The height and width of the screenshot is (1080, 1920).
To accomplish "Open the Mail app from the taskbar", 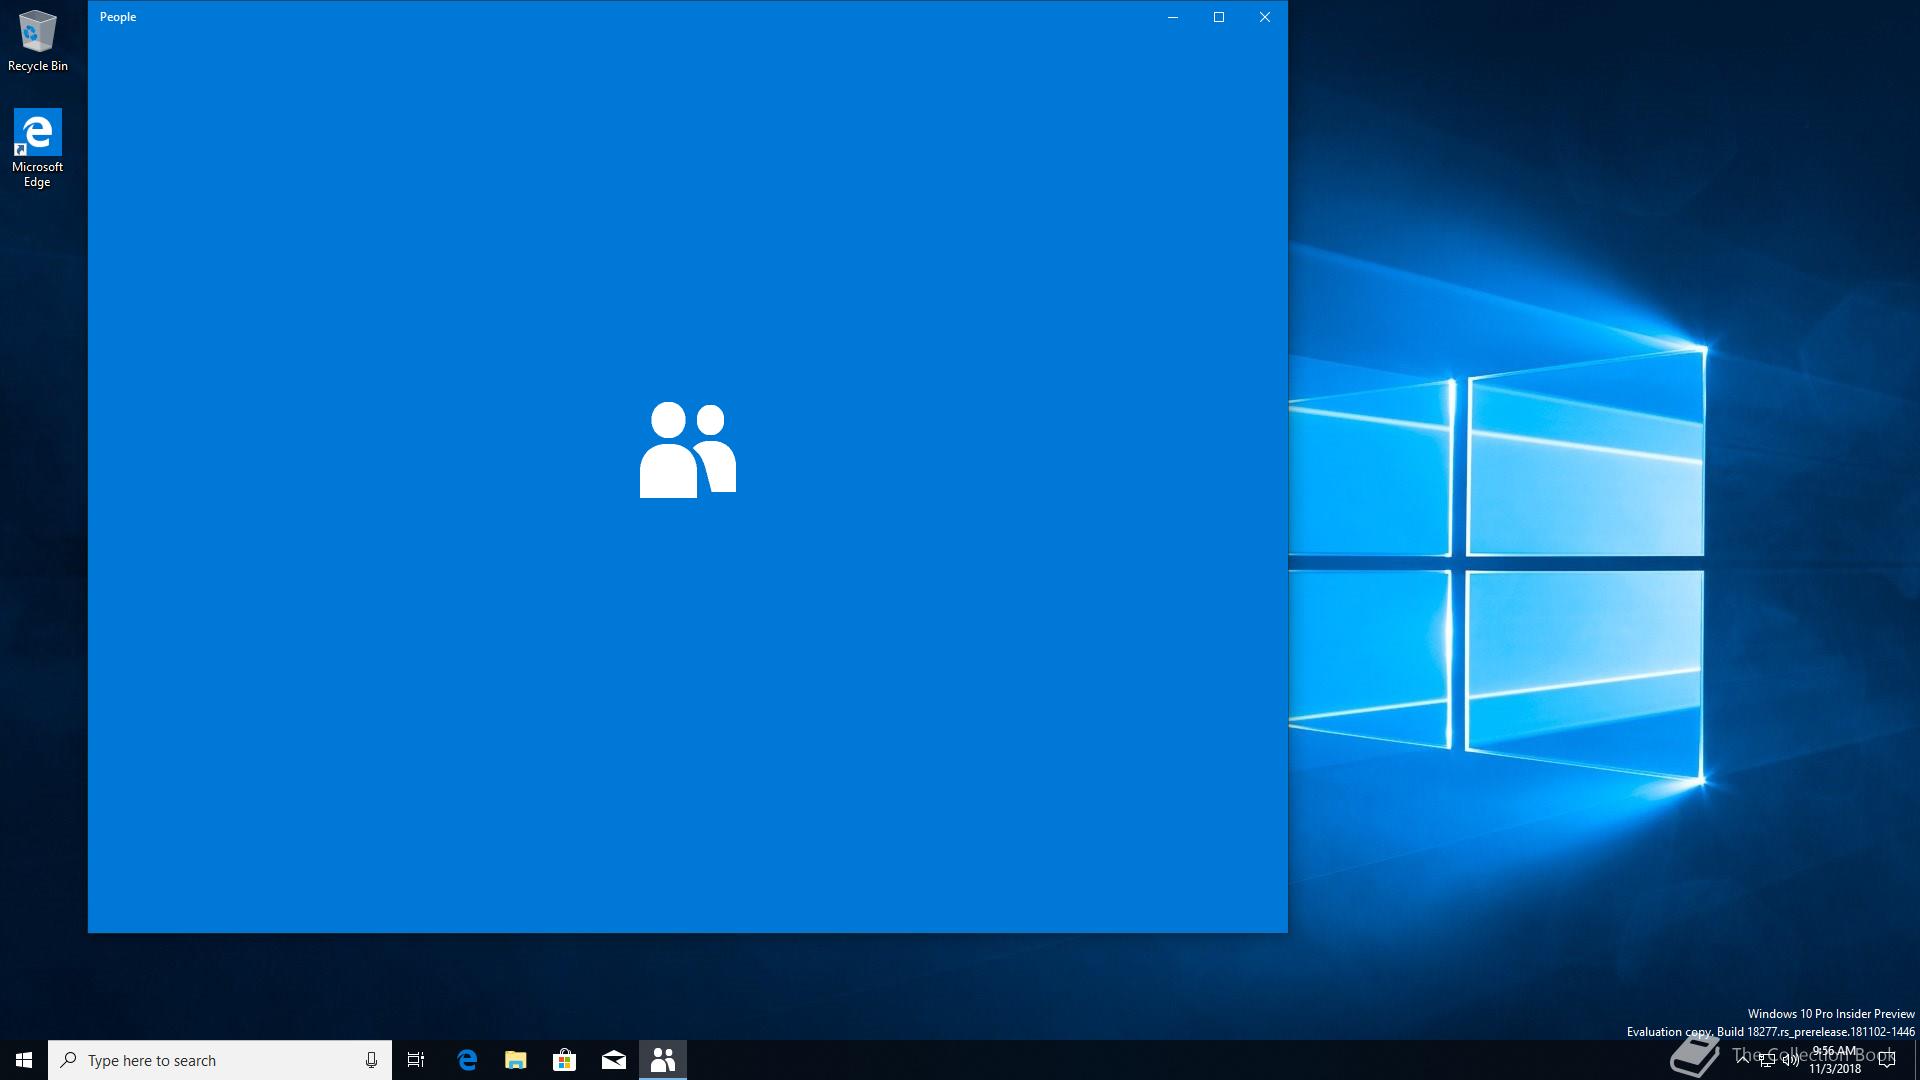I will (614, 1060).
